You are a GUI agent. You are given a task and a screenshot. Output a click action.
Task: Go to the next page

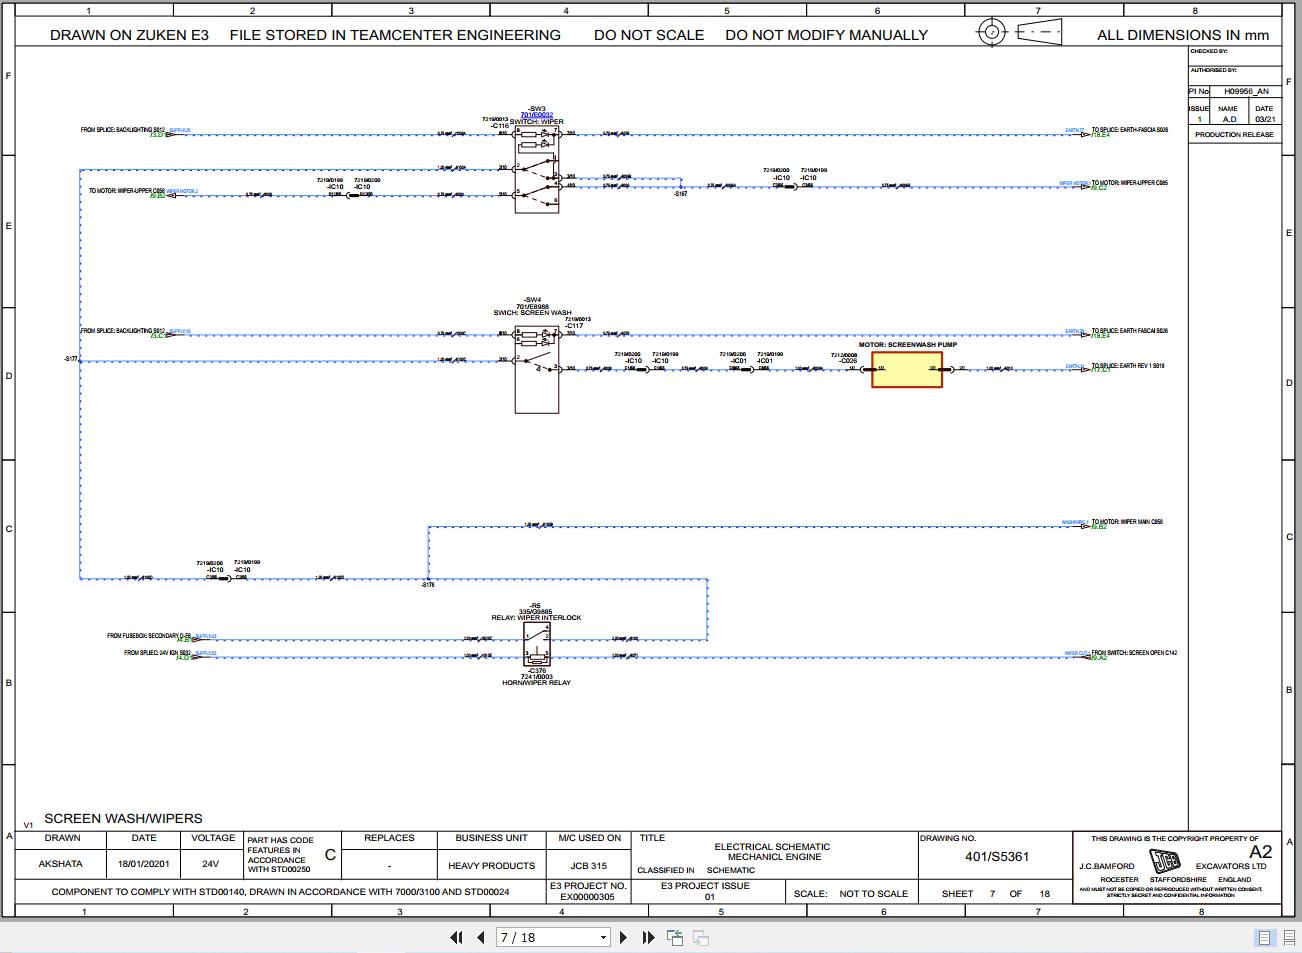tap(624, 937)
